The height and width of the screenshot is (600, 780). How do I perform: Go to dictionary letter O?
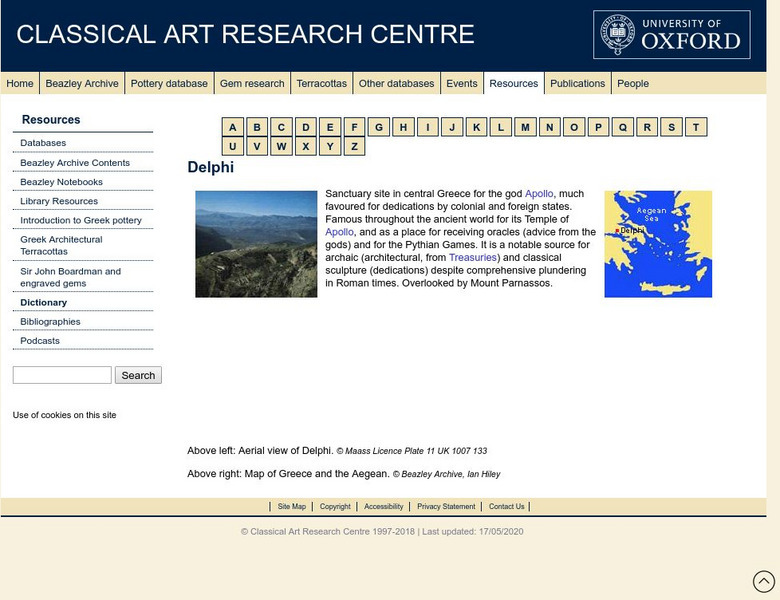(574, 127)
